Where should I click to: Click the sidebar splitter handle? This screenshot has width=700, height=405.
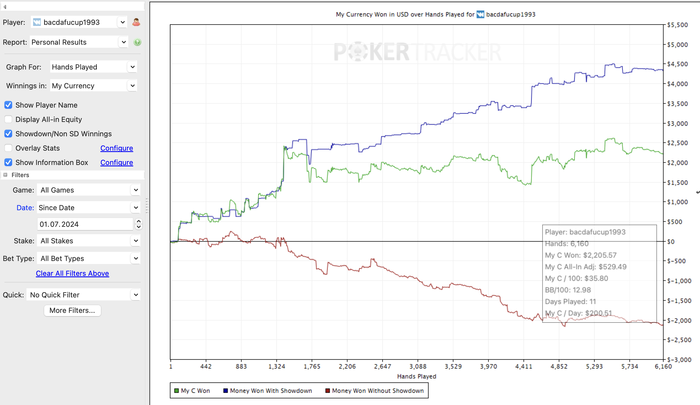click(147, 205)
